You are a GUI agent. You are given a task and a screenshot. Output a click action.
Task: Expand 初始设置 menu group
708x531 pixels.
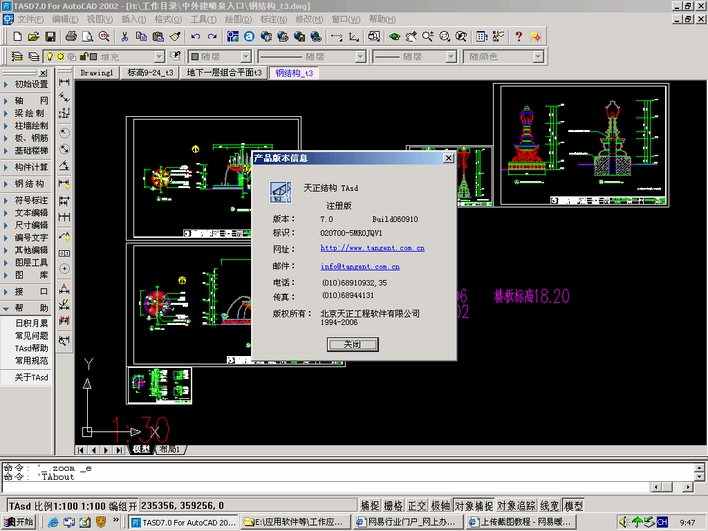pos(26,84)
